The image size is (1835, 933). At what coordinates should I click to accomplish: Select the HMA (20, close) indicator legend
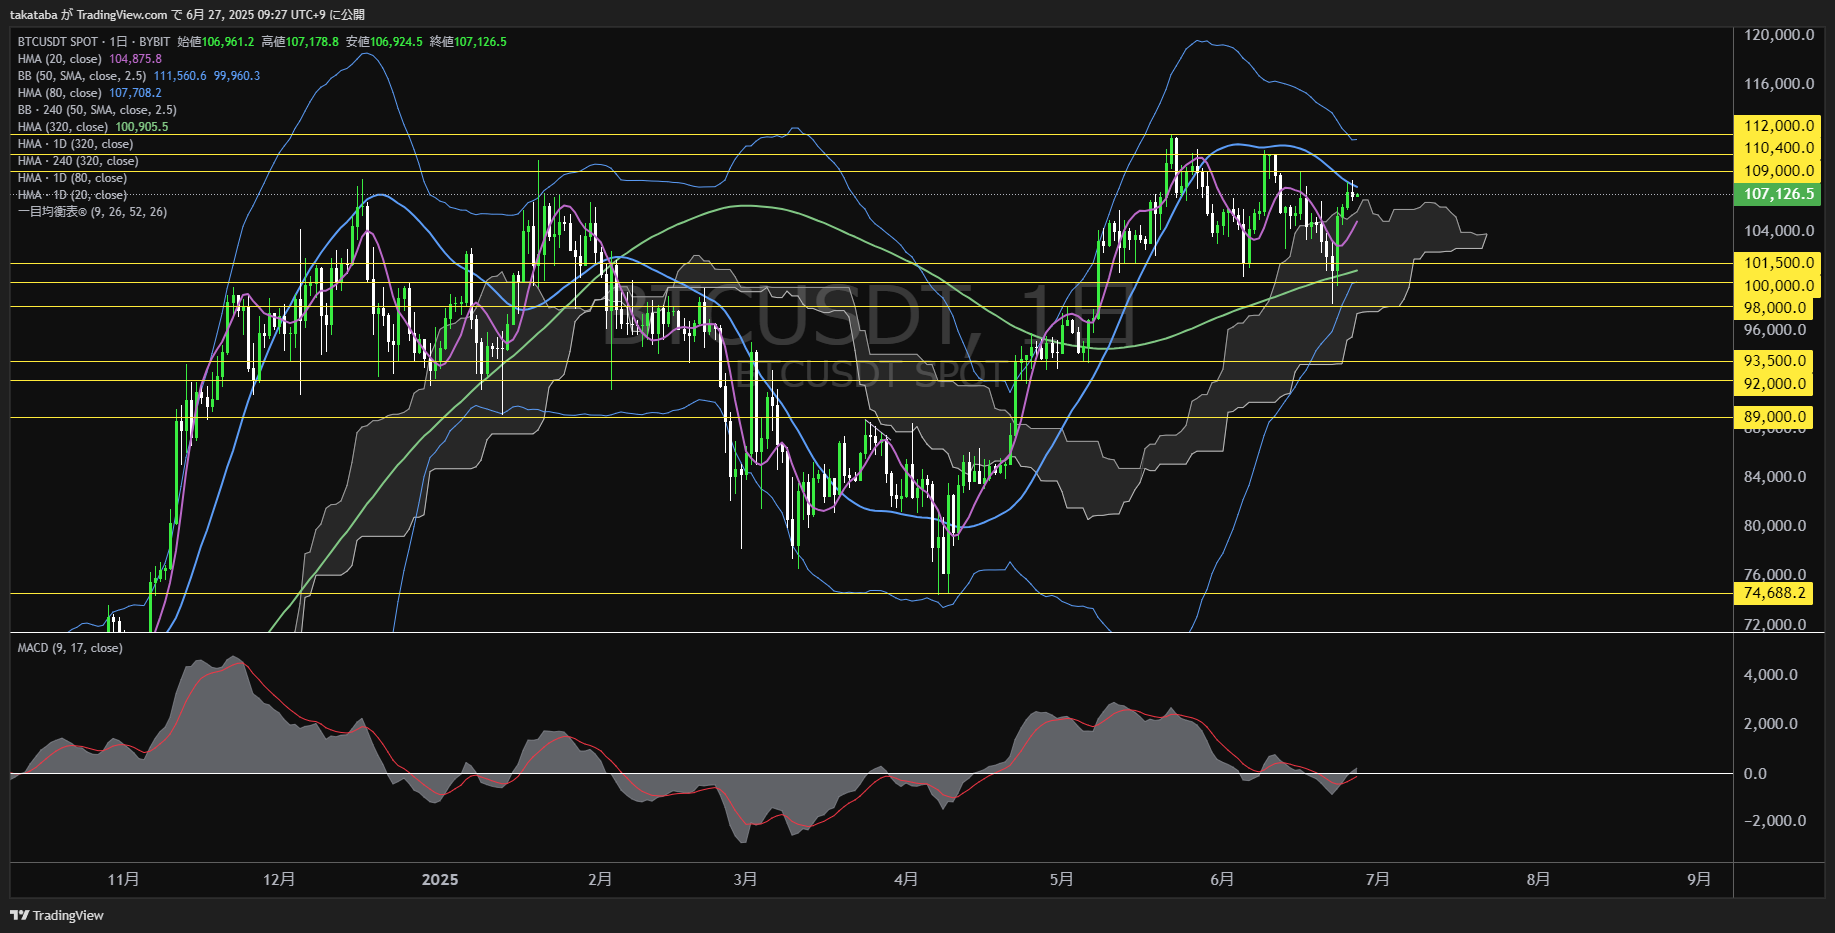tap(60, 59)
